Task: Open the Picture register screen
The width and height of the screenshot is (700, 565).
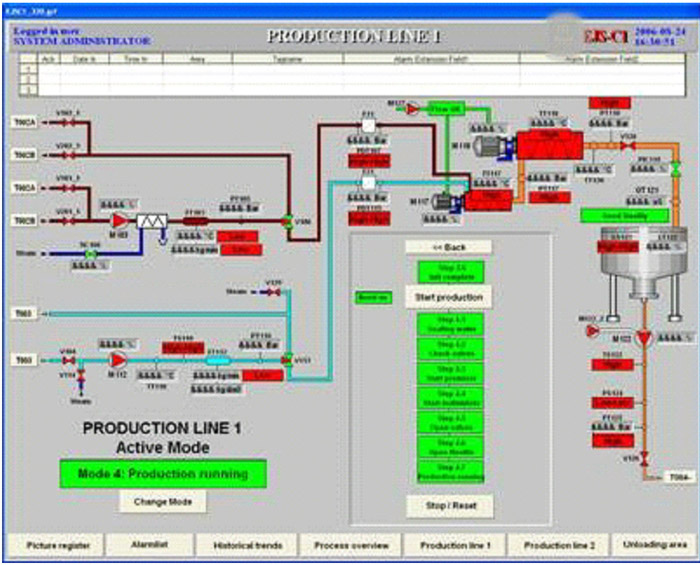Action: tap(56, 545)
